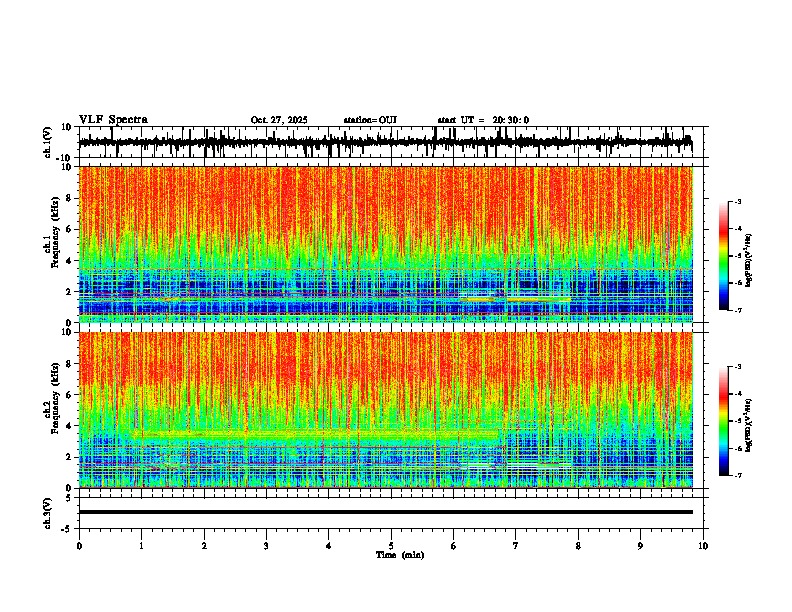Image resolution: width=792 pixels, height=612 pixels.
Task: Click the "ch.1(V)" axis label
Action: (x=48, y=142)
